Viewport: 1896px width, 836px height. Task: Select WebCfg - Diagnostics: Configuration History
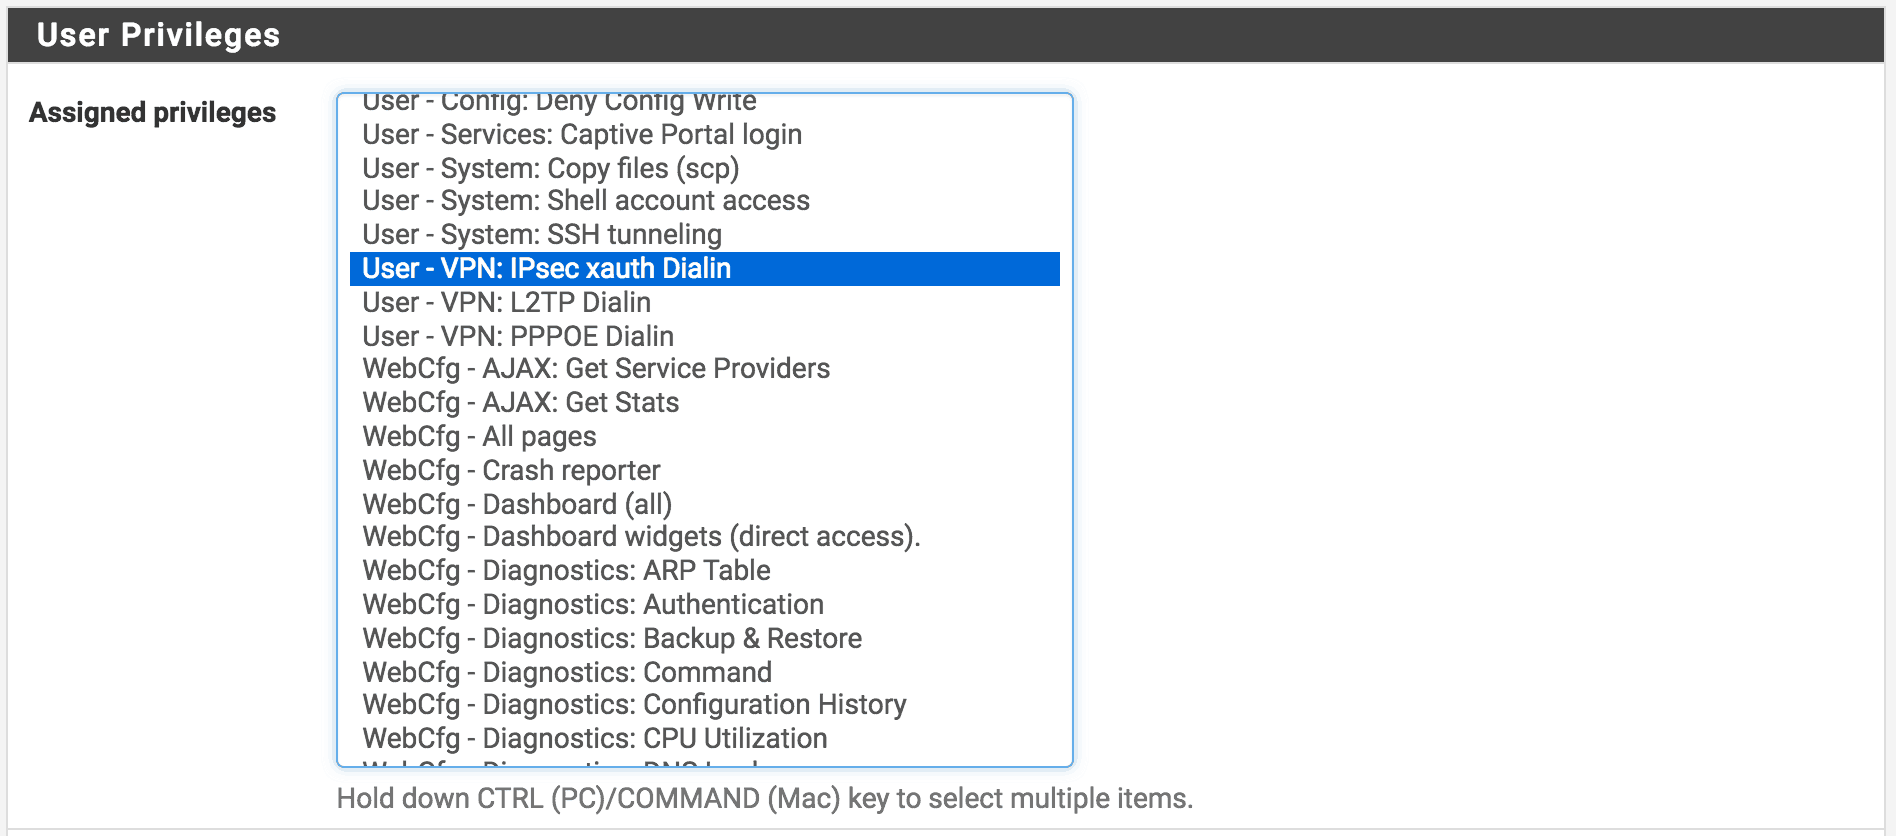point(704,705)
